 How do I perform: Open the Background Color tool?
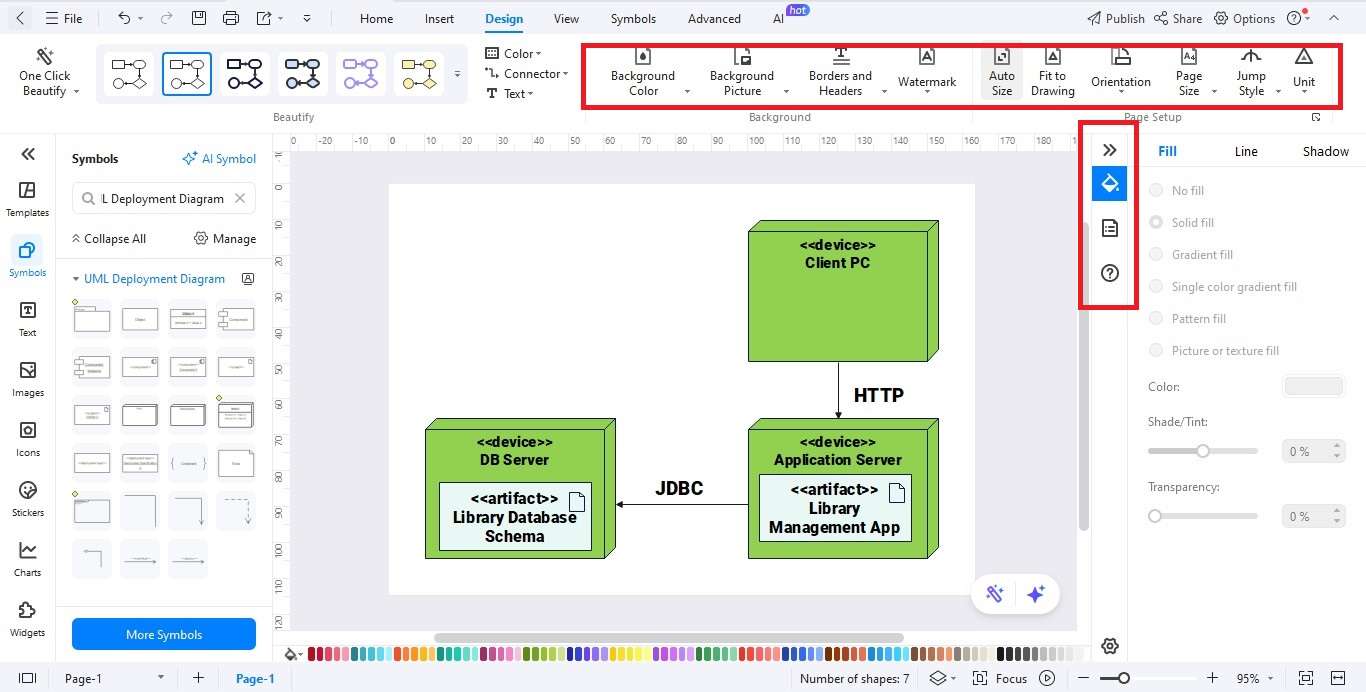tap(643, 72)
